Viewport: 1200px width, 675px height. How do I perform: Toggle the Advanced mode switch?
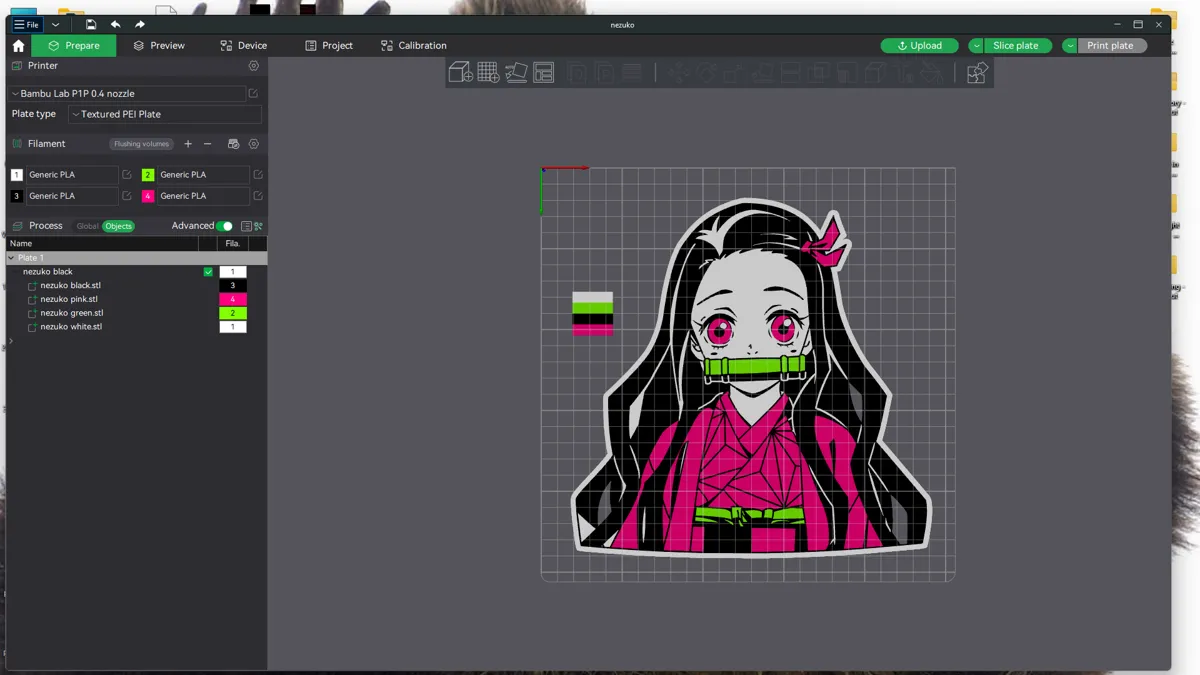(x=225, y=226)
